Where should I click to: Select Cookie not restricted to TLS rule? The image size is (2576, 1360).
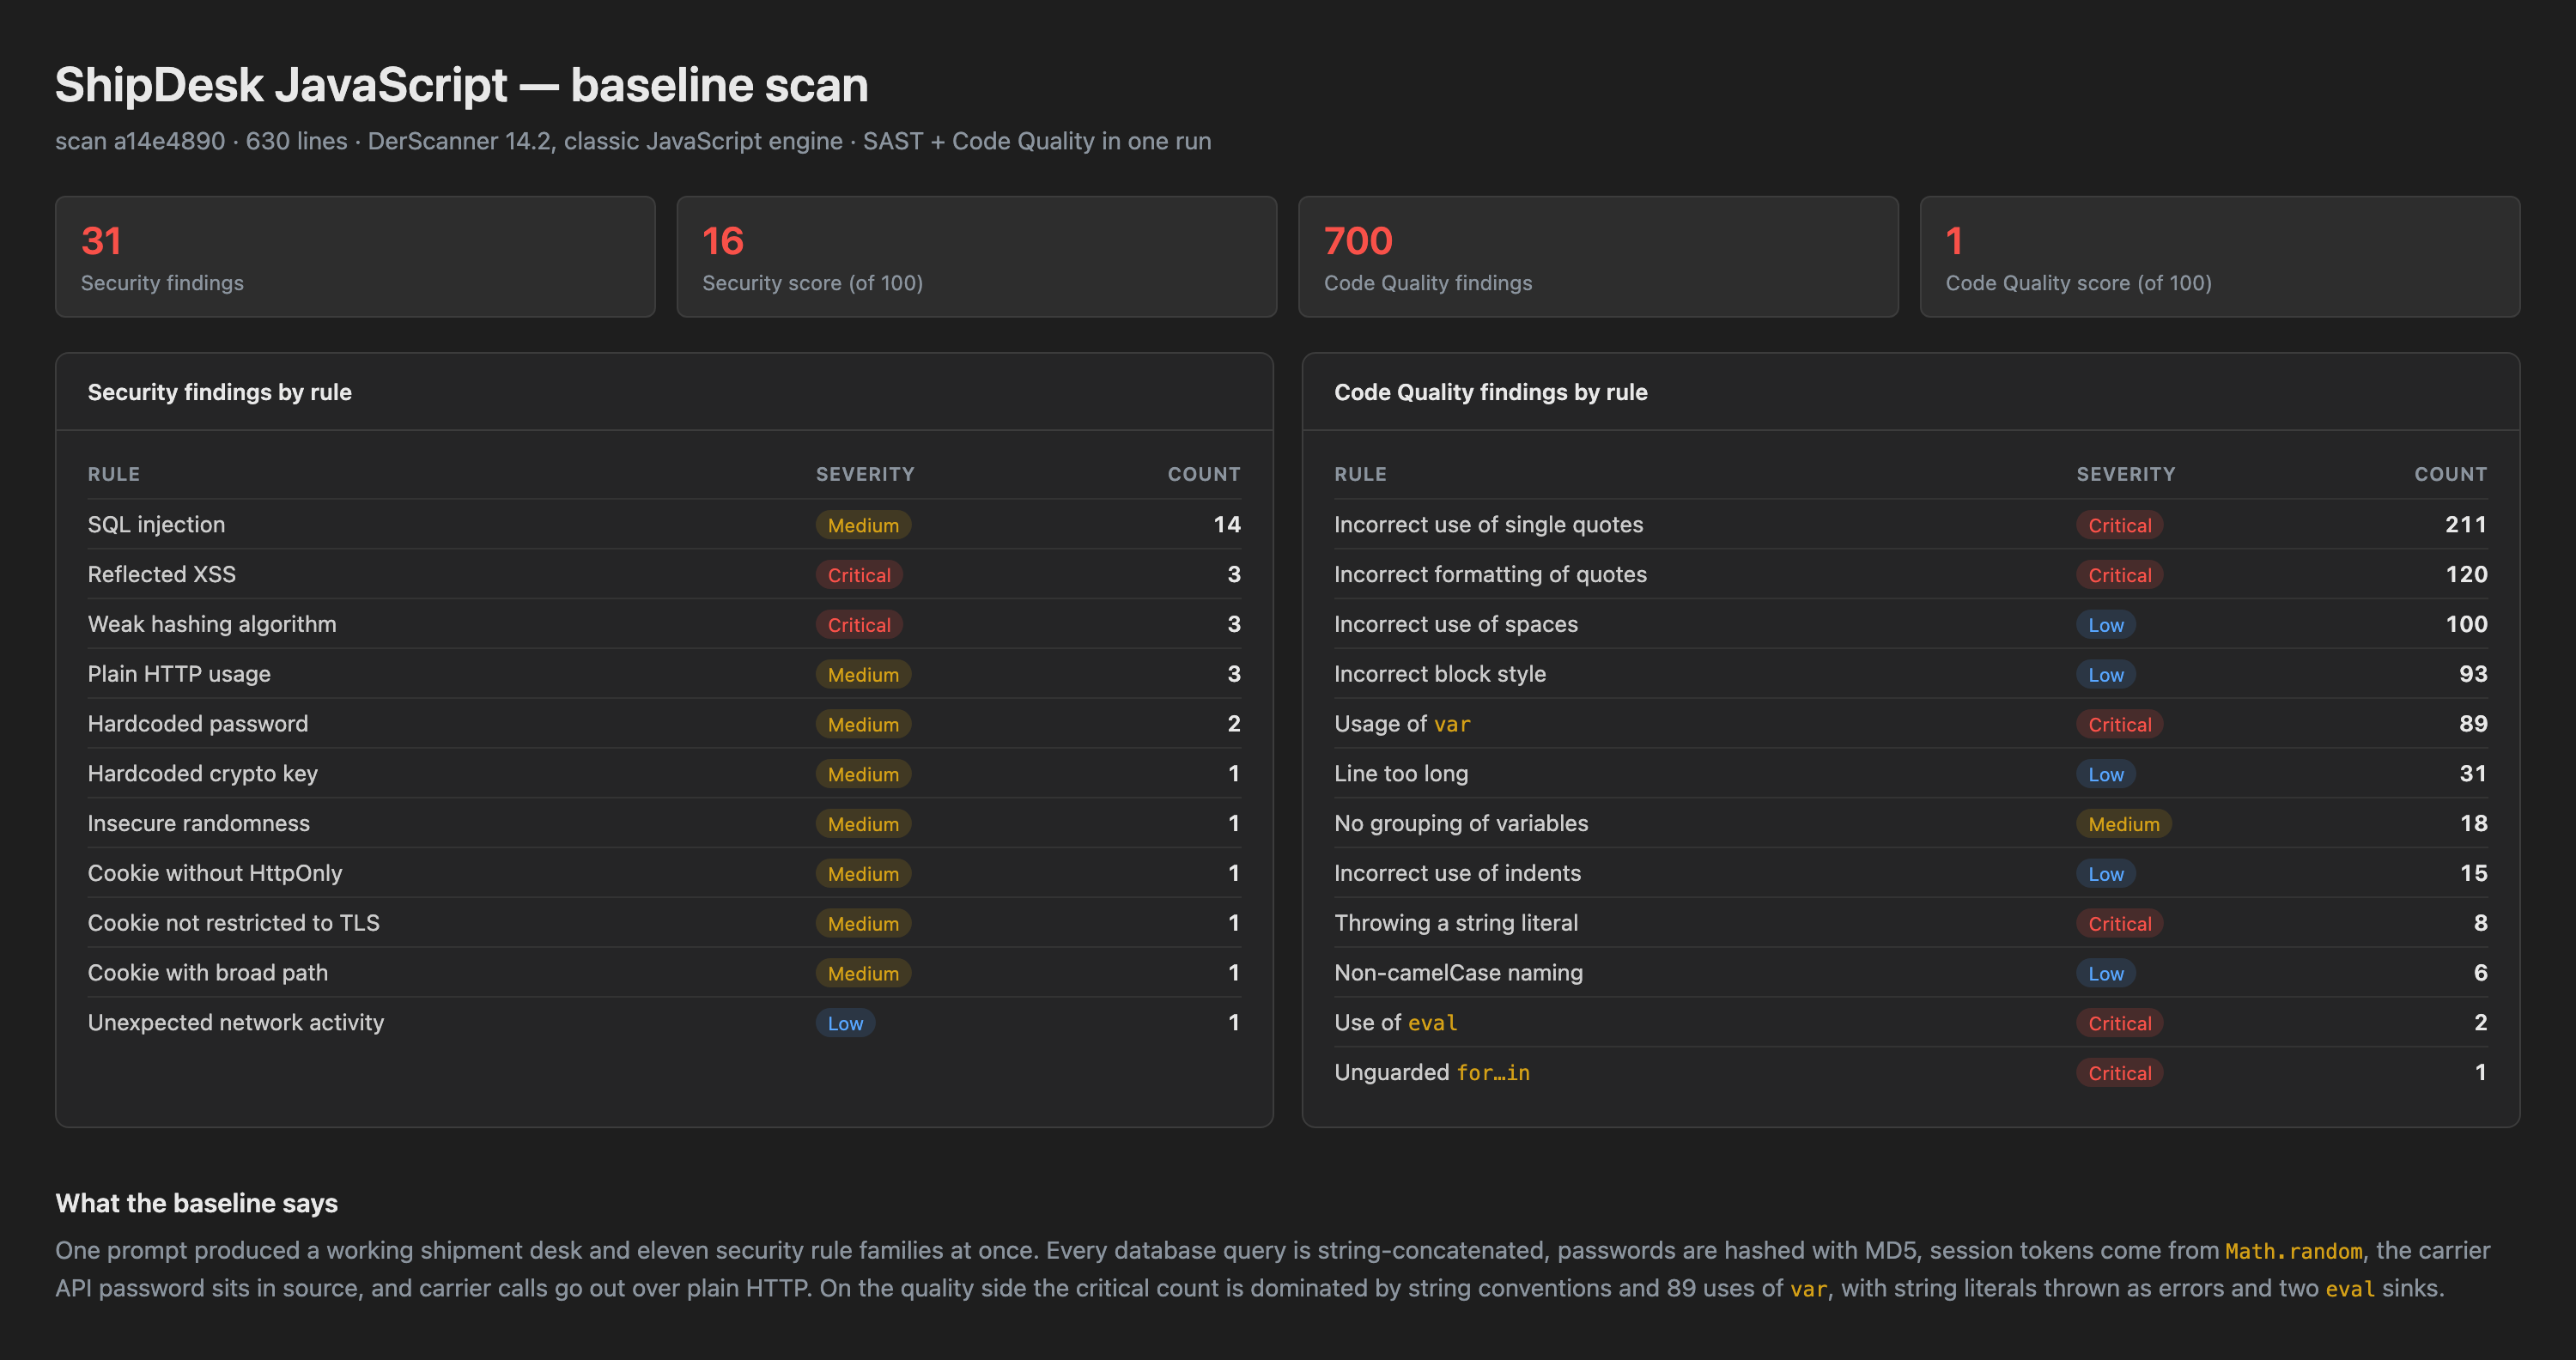pos(234,922)
